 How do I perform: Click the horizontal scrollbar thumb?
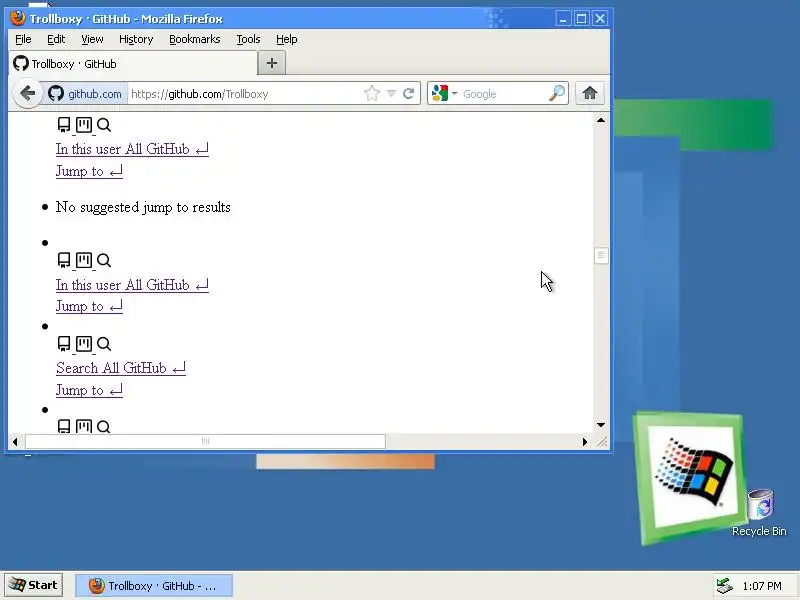[x=205, y=441]
